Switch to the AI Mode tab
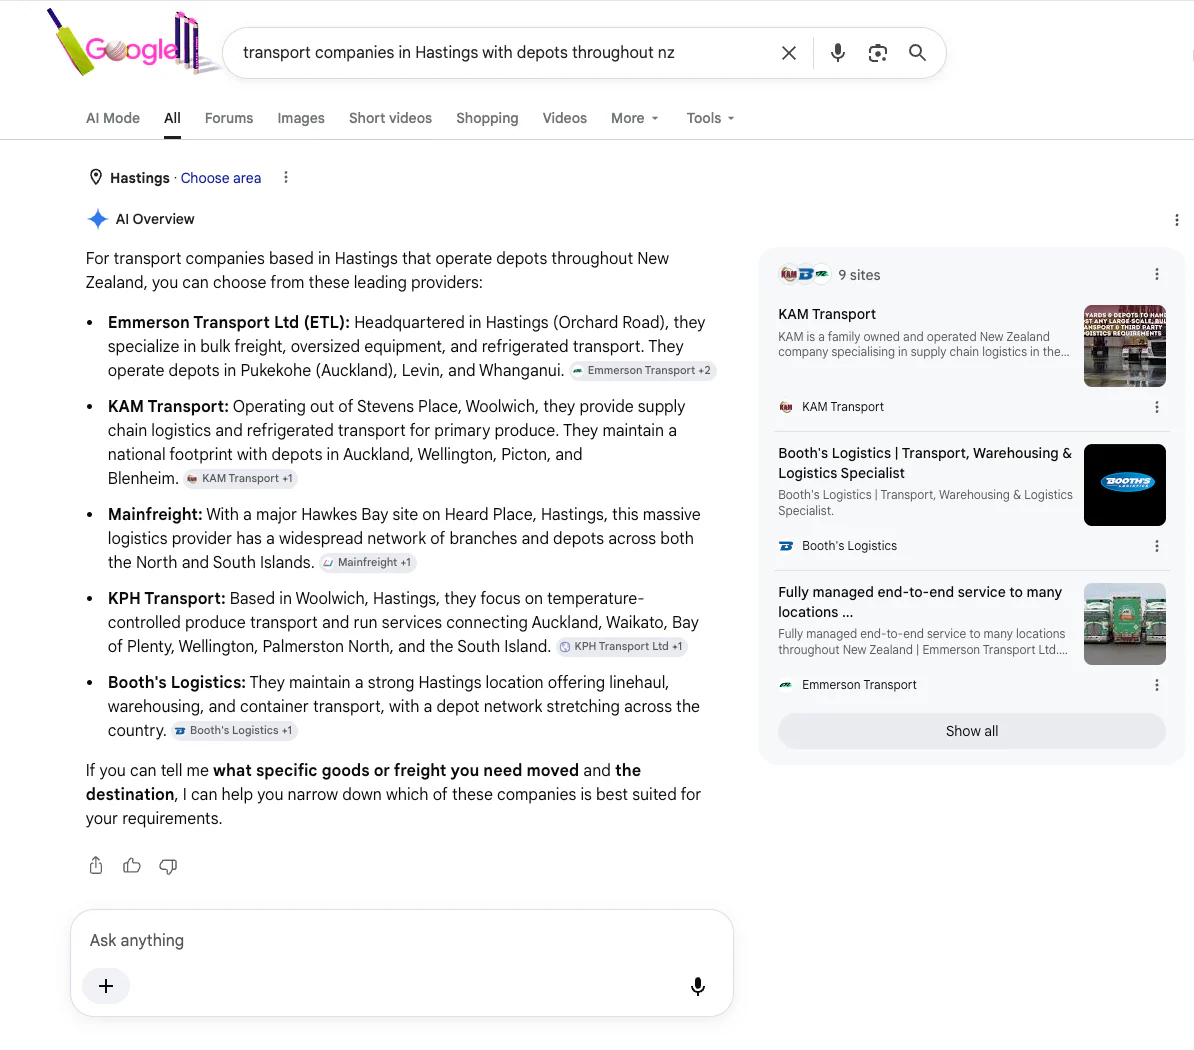 (113, 118)
